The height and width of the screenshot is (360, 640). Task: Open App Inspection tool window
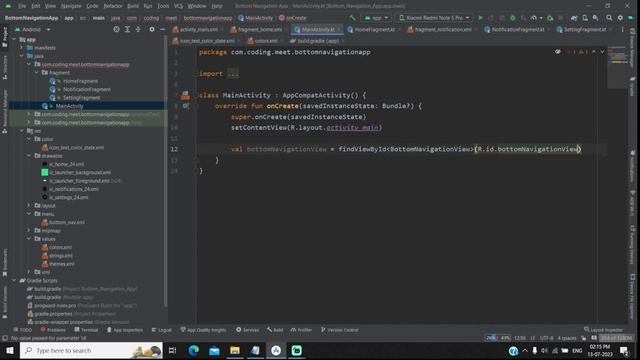pos(124,330)
